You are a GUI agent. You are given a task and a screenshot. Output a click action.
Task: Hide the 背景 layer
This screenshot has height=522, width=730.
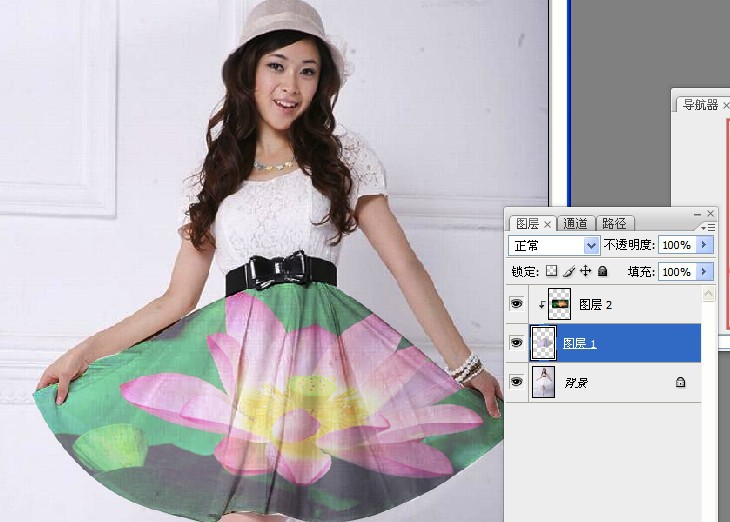516,382
